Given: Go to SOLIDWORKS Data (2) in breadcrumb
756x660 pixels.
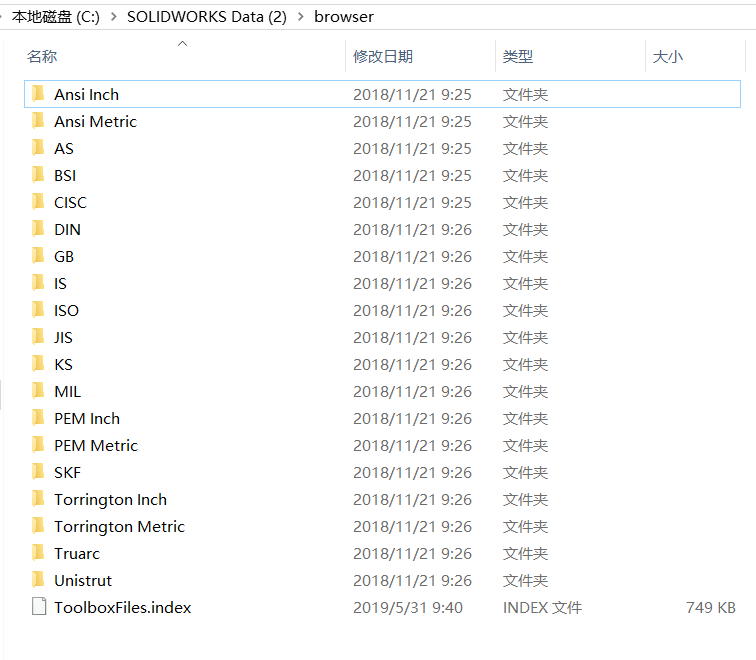Looking at the screenshot, I should pyautogui.click(x=207, y=17).
